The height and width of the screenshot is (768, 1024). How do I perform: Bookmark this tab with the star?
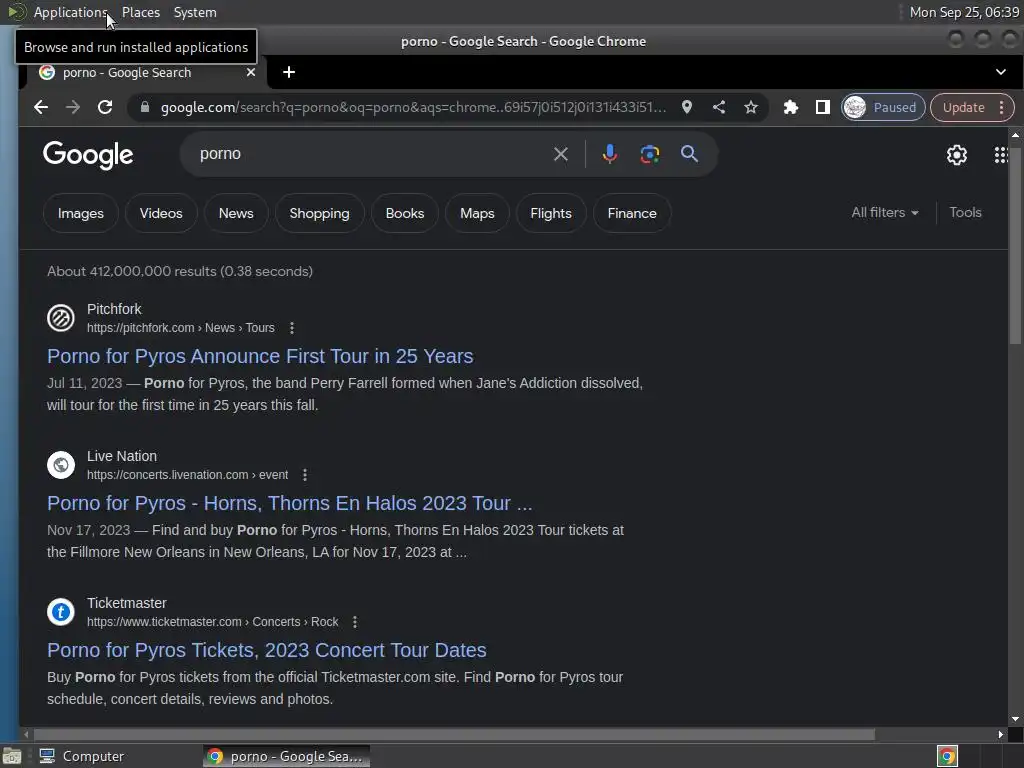point(751,107)
